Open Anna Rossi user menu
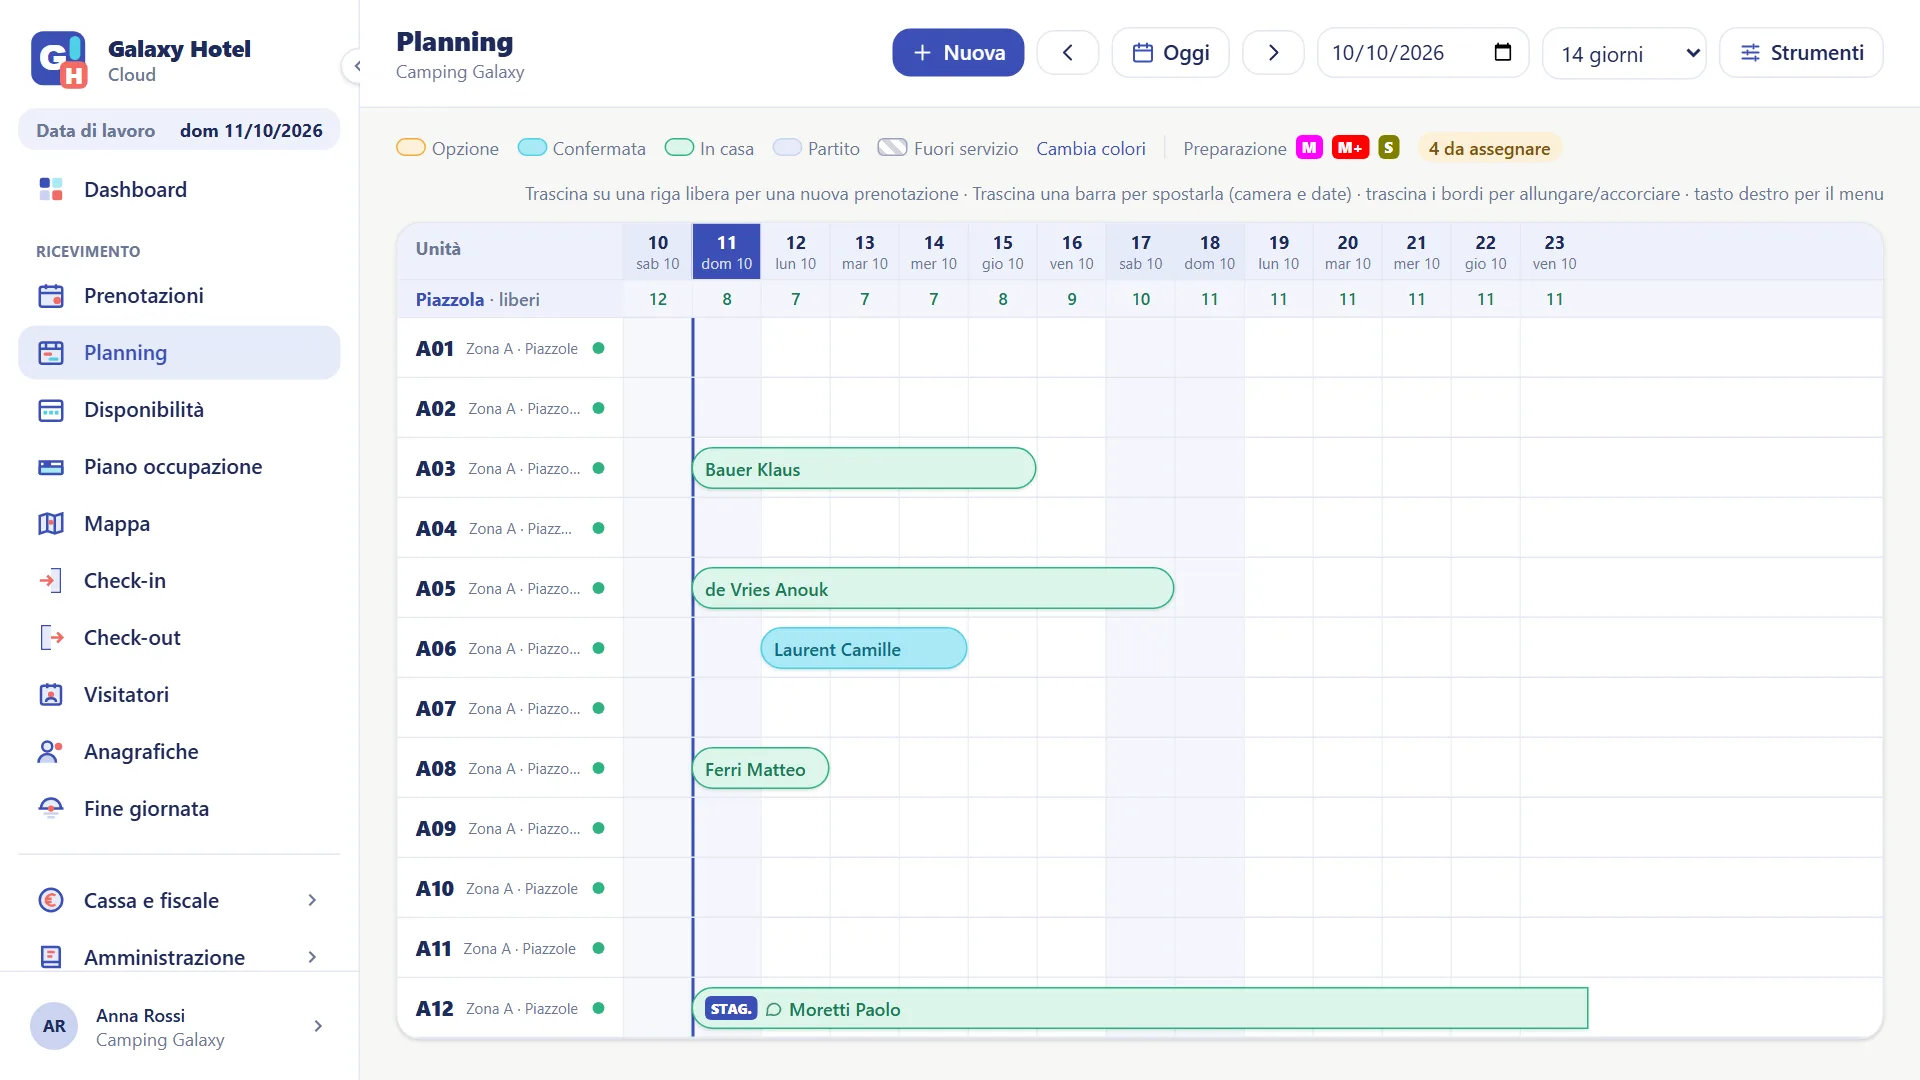This screenshot has width=1920, height=1080. [x=179, y=1027]
